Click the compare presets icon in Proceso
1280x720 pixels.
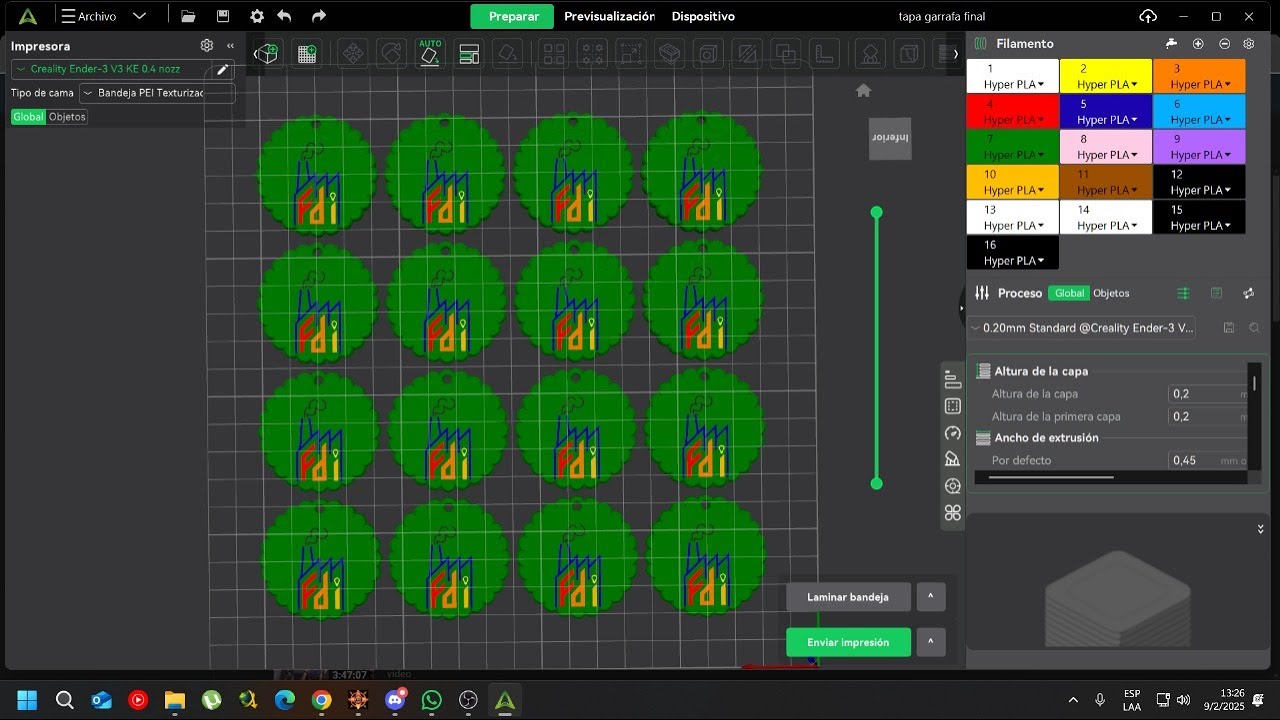1217,293
